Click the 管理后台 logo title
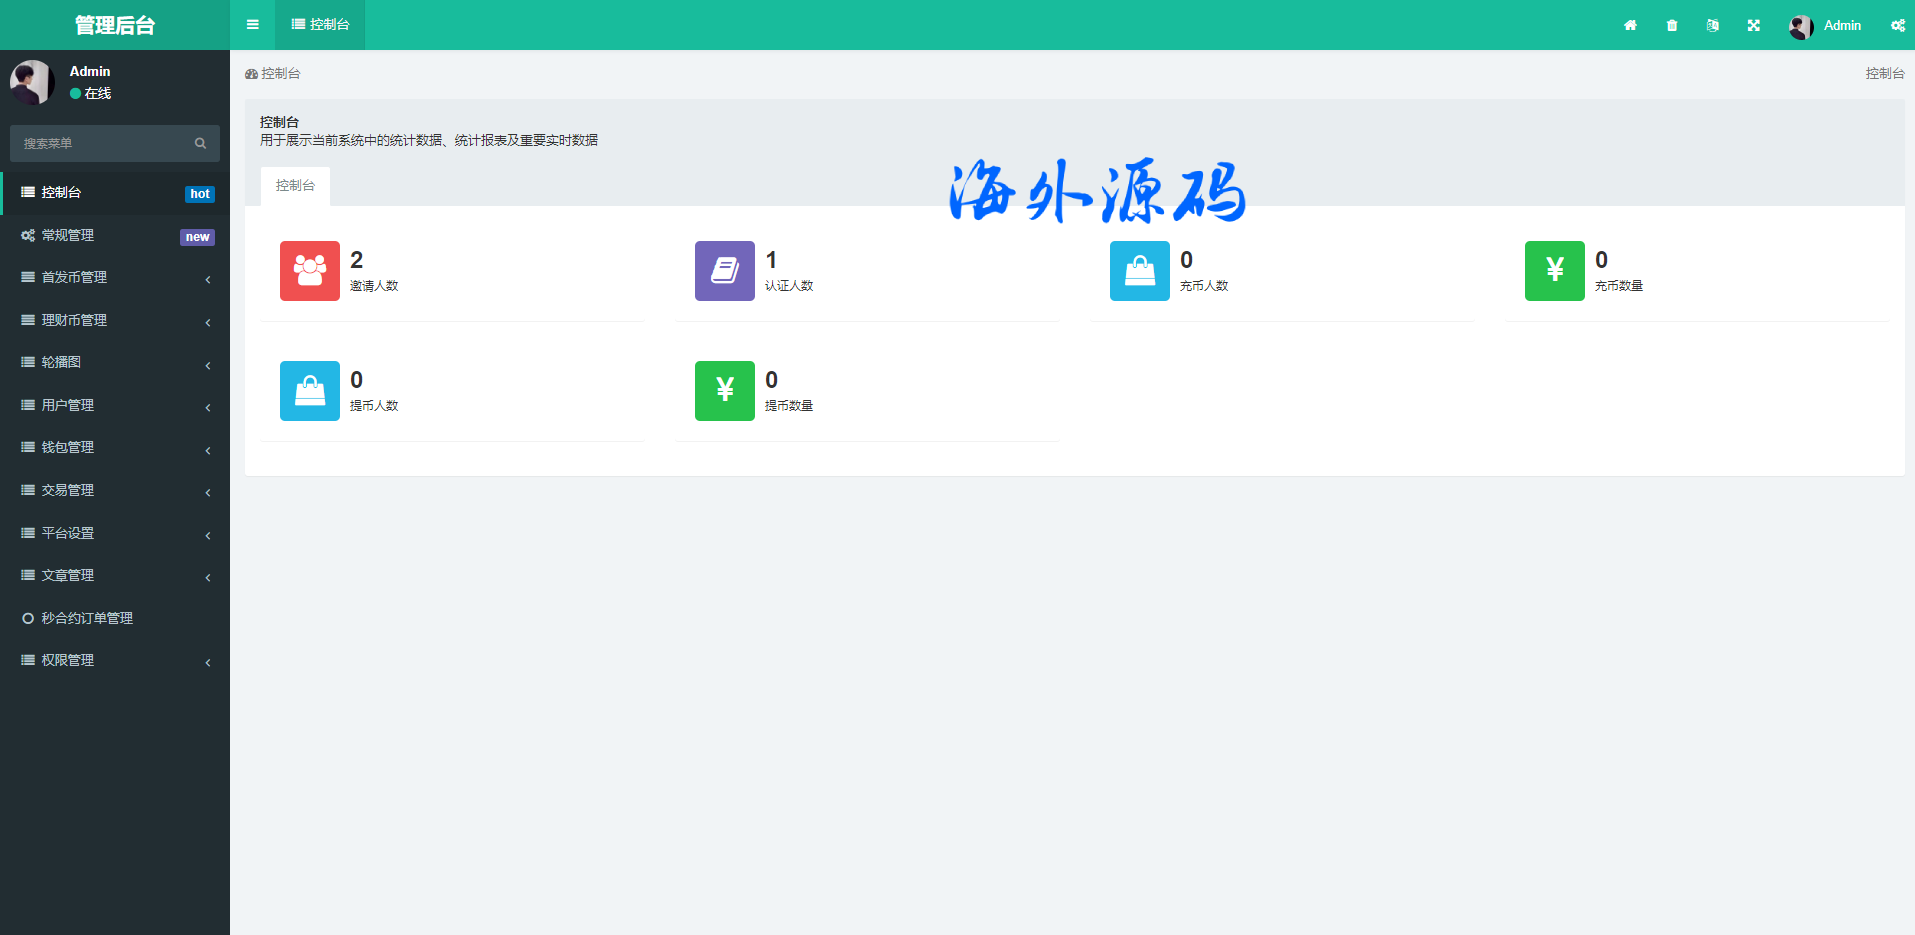 point(115,25)
